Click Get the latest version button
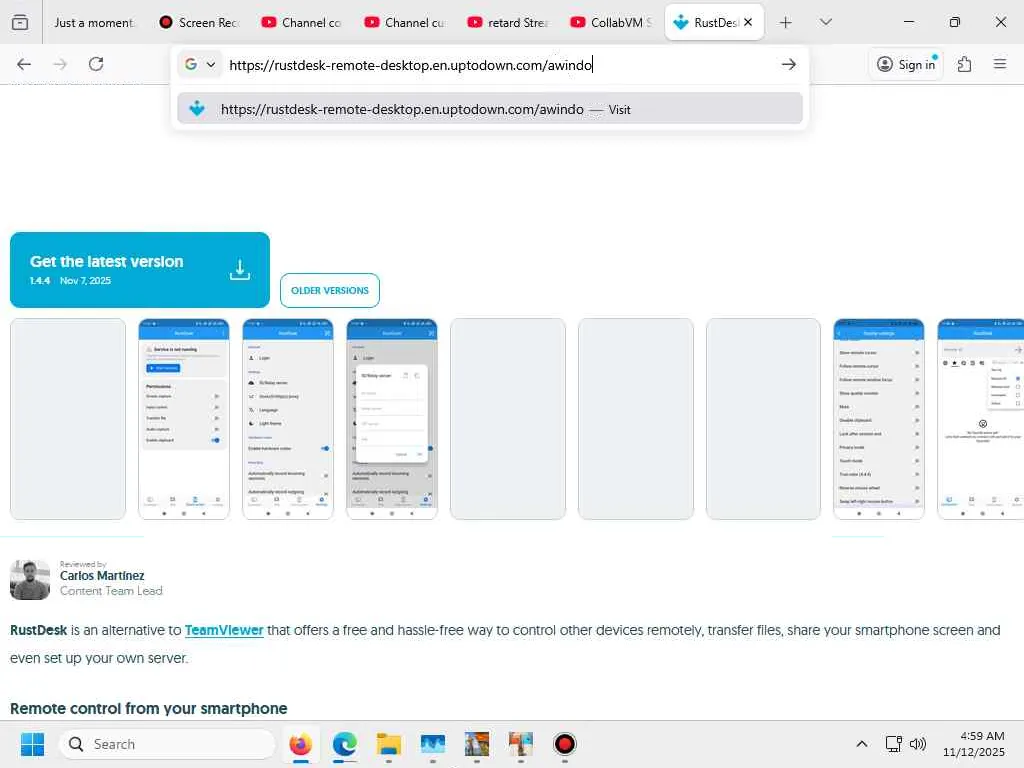The height and width of the screenshot is (768, 1024). point(140,270)
